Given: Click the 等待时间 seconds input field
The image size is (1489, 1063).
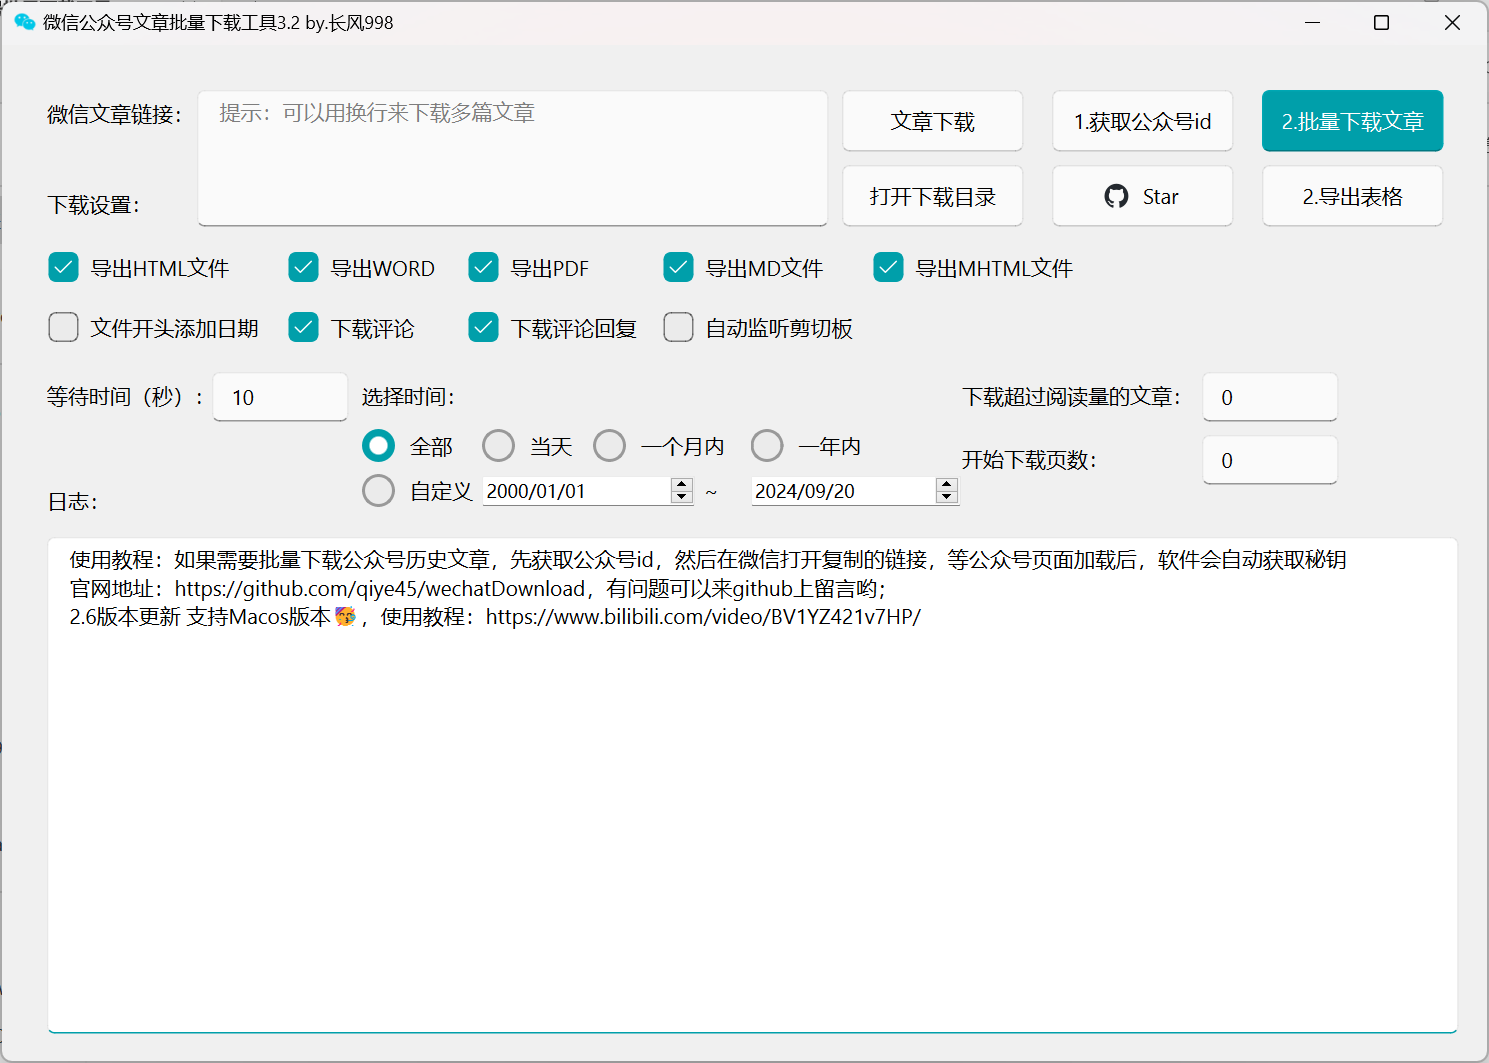Looking at the screenshot, I should click(x=280, y=398).
